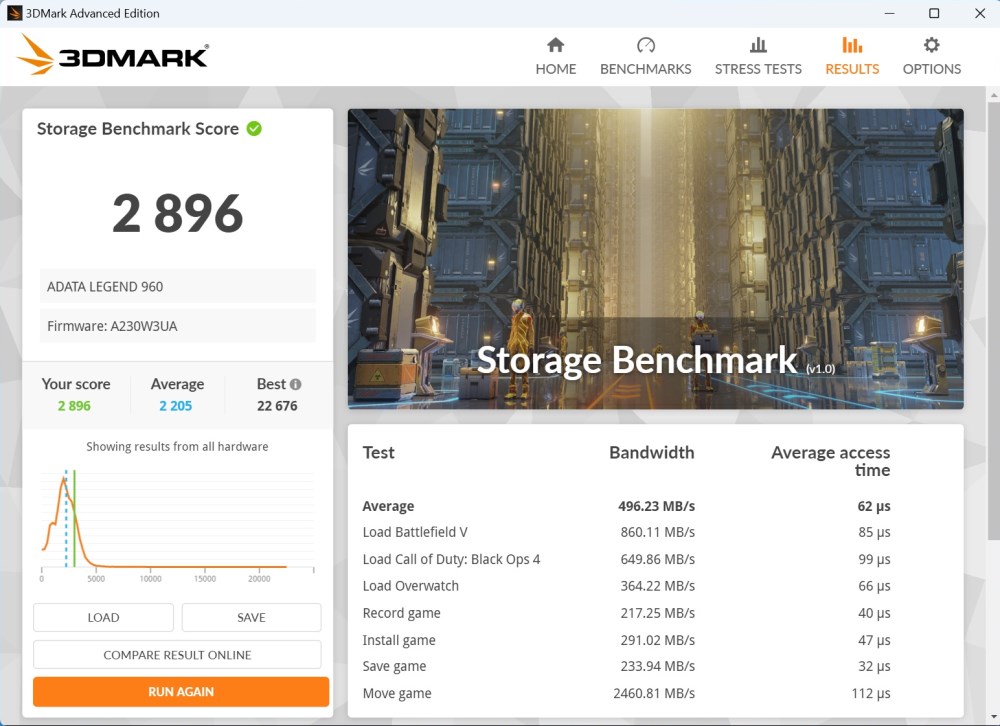This screenshot has height=726, width=1000.
Task: Click Load Call of Duty: Black Ops 4
Action: pyautogui.click(x=451, y=559)
